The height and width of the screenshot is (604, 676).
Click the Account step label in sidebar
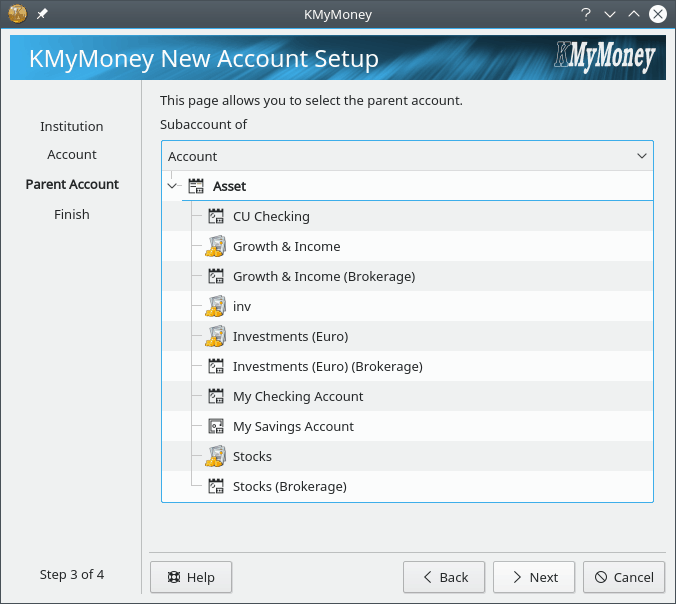click(72, 154)
